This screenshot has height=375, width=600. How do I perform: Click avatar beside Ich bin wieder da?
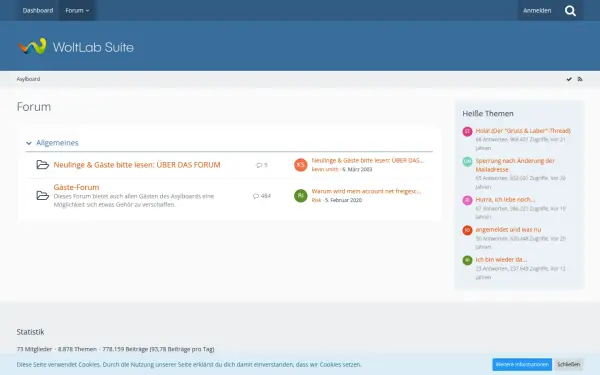[467, 260]
